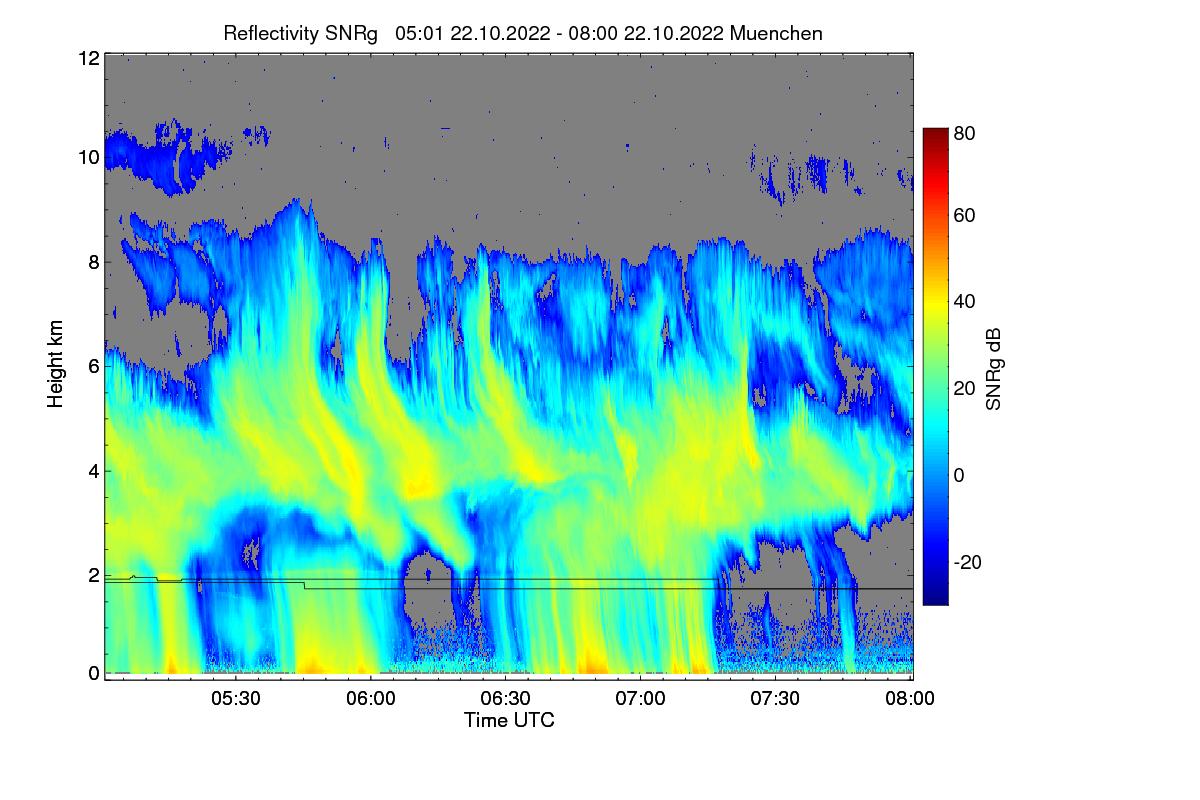This screenshot has width=1200, height=800.
Task: Click the dark red top of the colorbar
Action: click(x=935, y=134)
